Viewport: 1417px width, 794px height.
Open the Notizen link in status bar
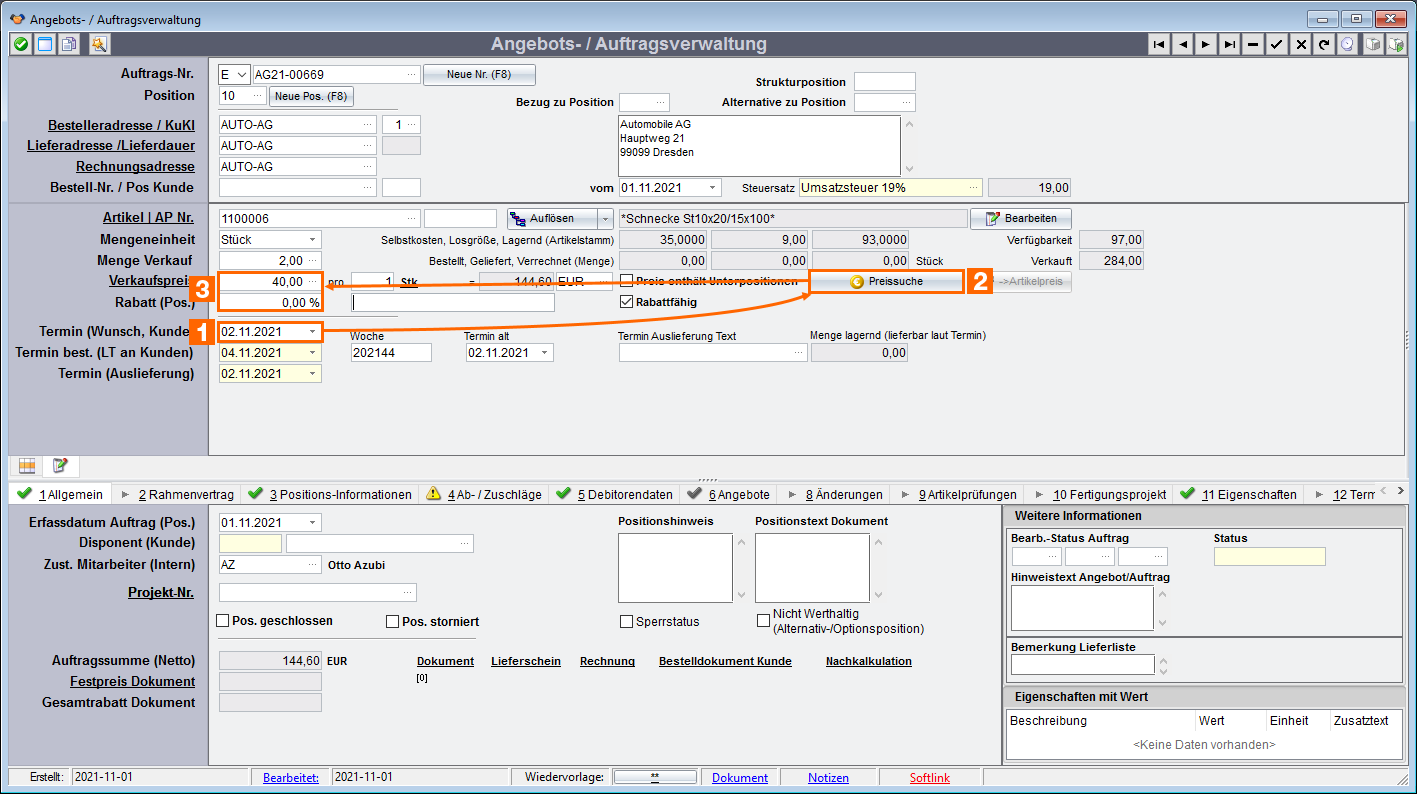(828, 777)
